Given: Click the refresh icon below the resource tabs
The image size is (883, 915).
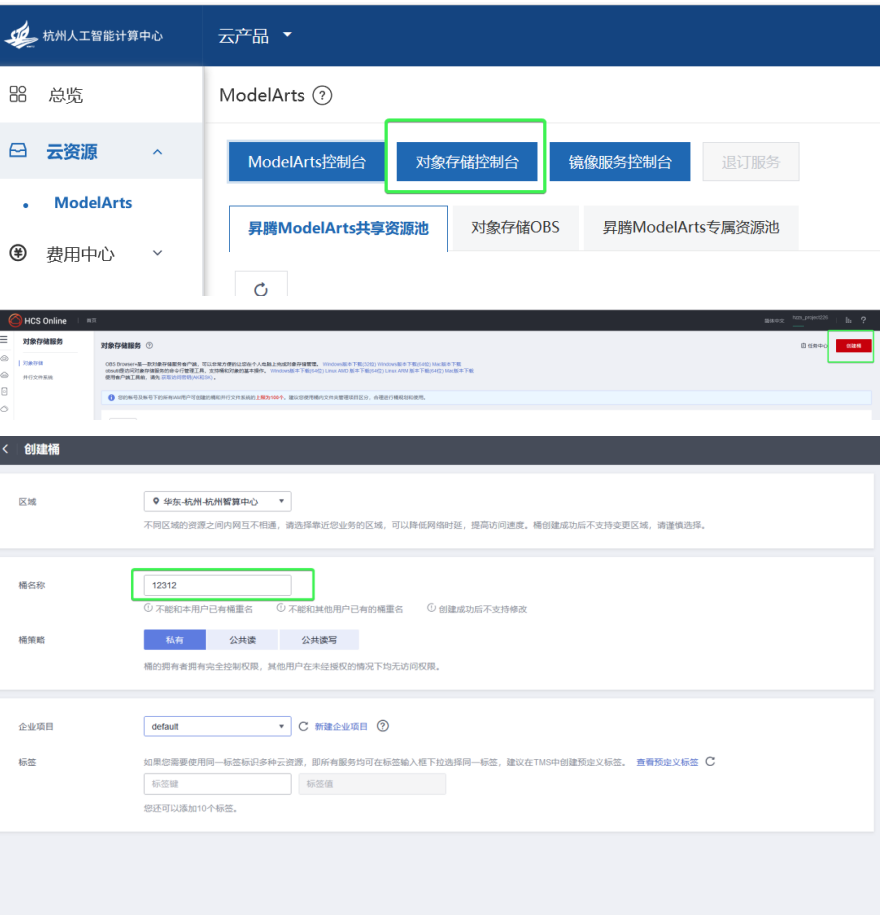Looking at the screenshot, I should pos(261,289).
